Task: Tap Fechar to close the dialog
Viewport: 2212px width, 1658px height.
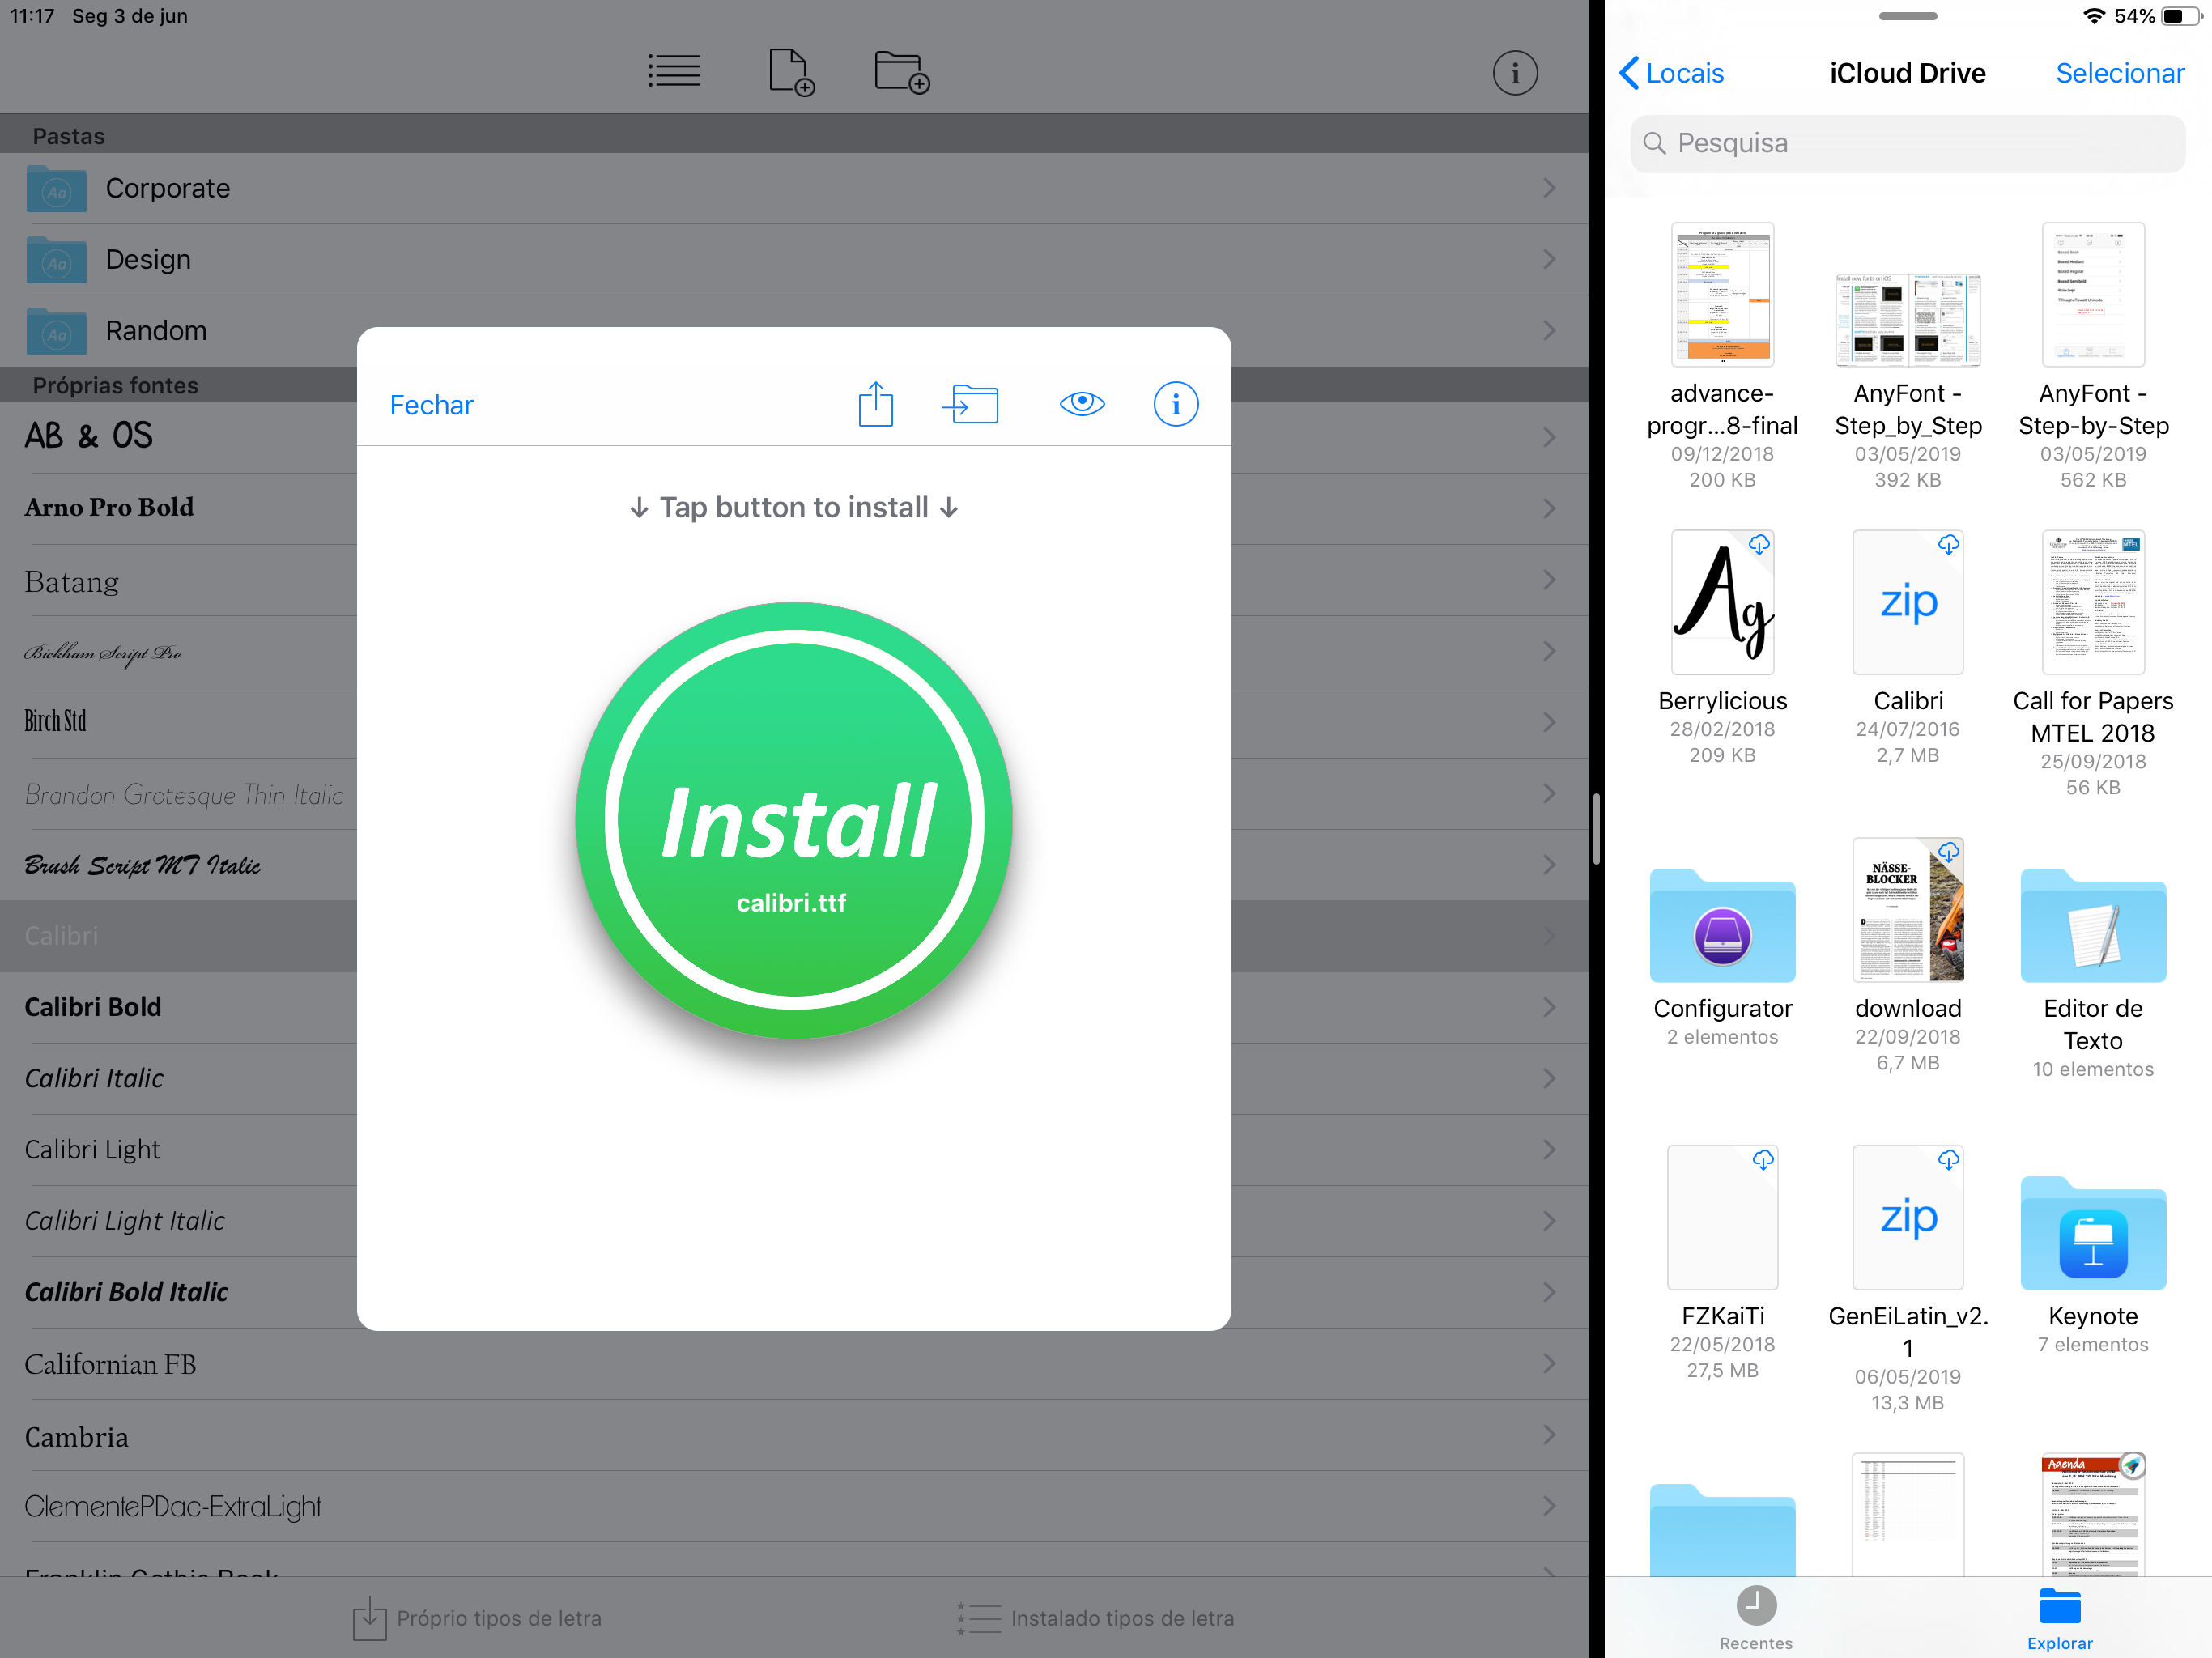Action: [431, 405]
